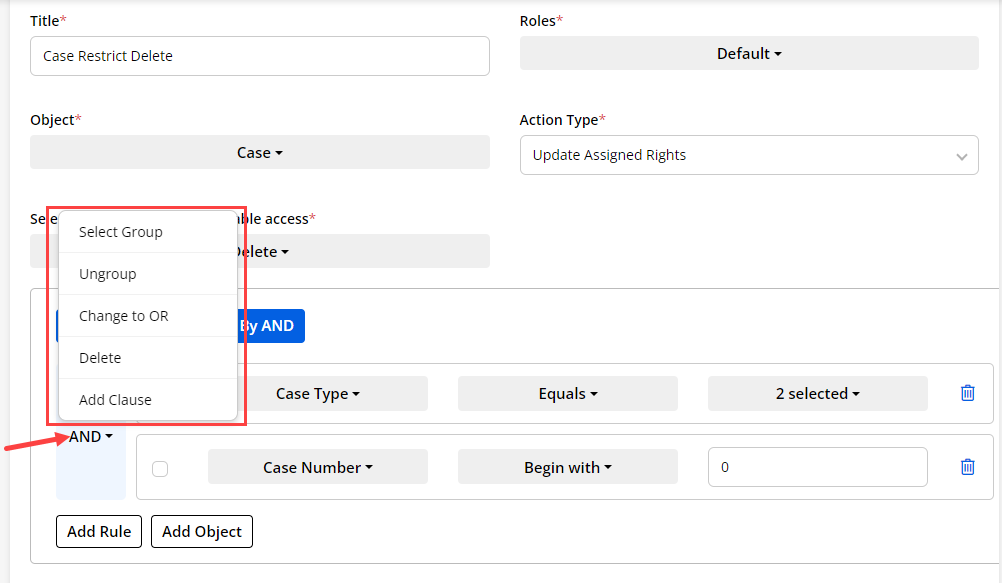
Task: Choose Select Group from the popup menu
Action: tap(121, 232)
